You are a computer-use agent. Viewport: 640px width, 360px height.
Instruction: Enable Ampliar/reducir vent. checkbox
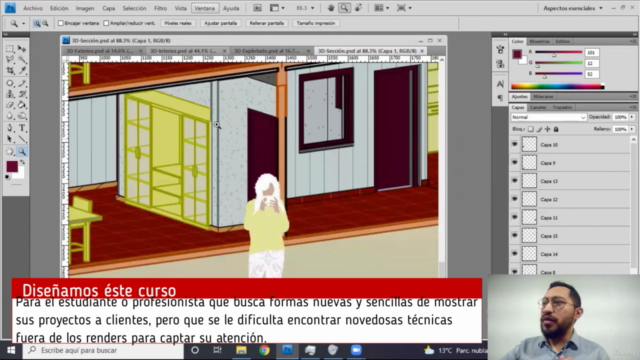pyautogui.click(x=106, y=23)
